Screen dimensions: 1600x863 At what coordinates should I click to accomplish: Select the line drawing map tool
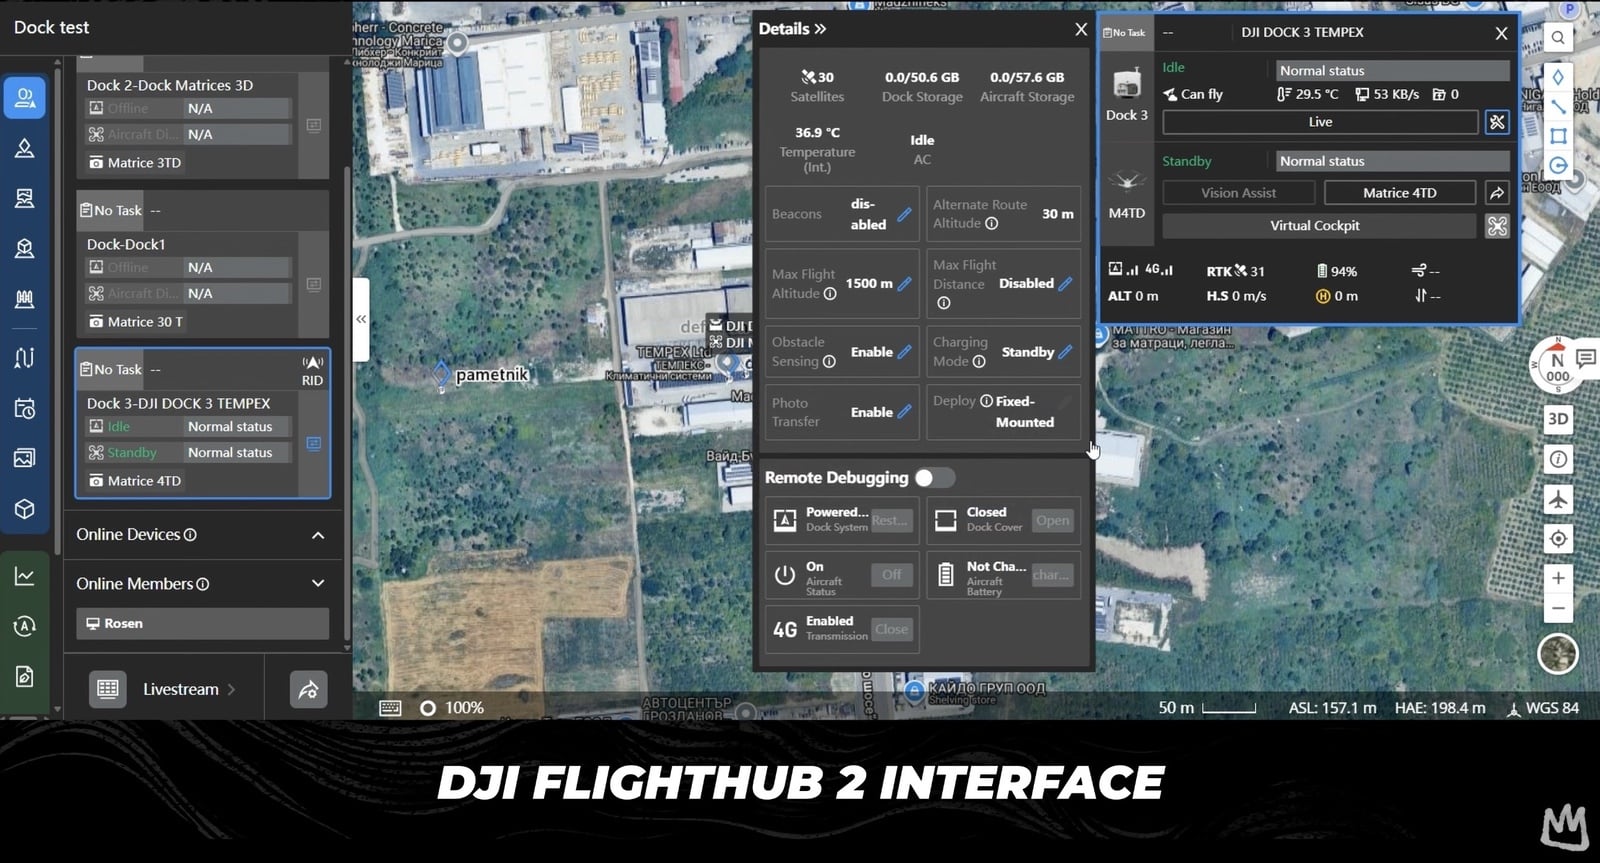(x=1558, y=106)
